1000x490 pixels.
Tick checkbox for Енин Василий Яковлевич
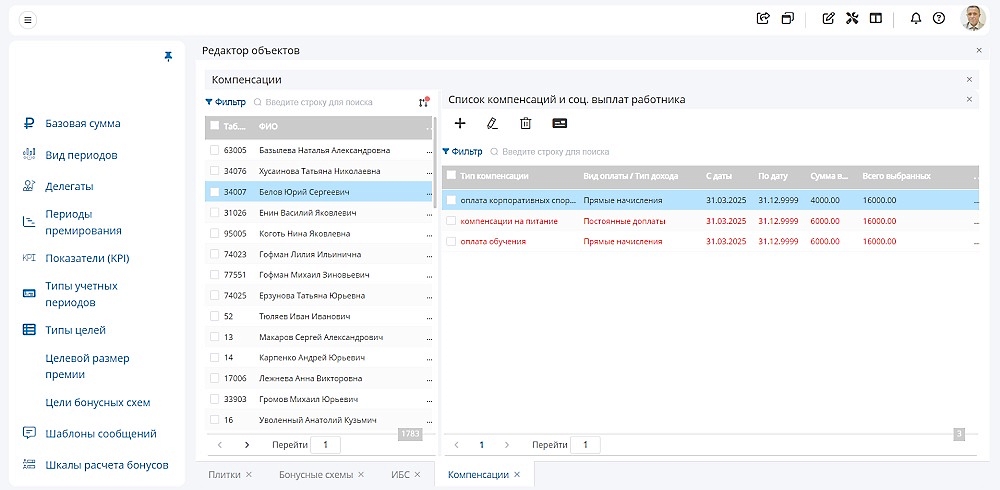[x=214, y=213]
